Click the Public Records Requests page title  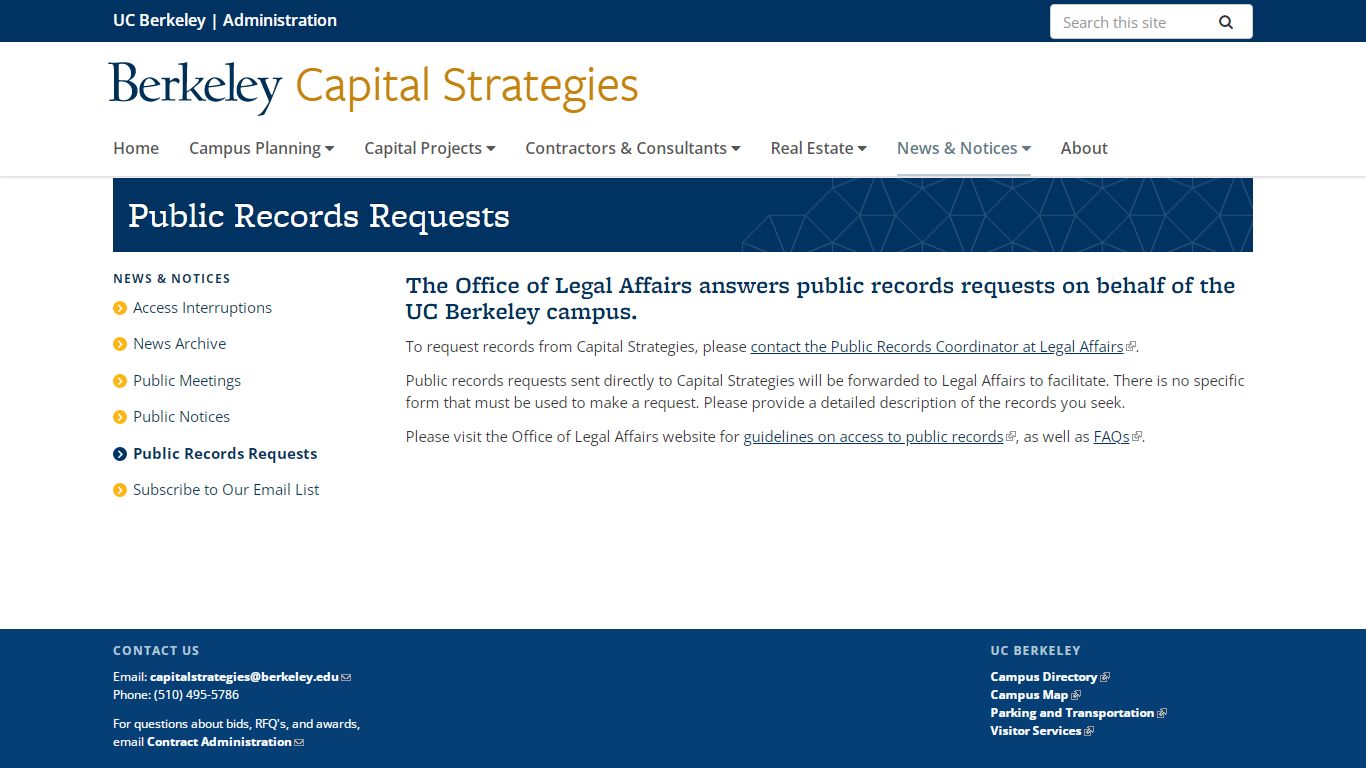pos(319,216)
